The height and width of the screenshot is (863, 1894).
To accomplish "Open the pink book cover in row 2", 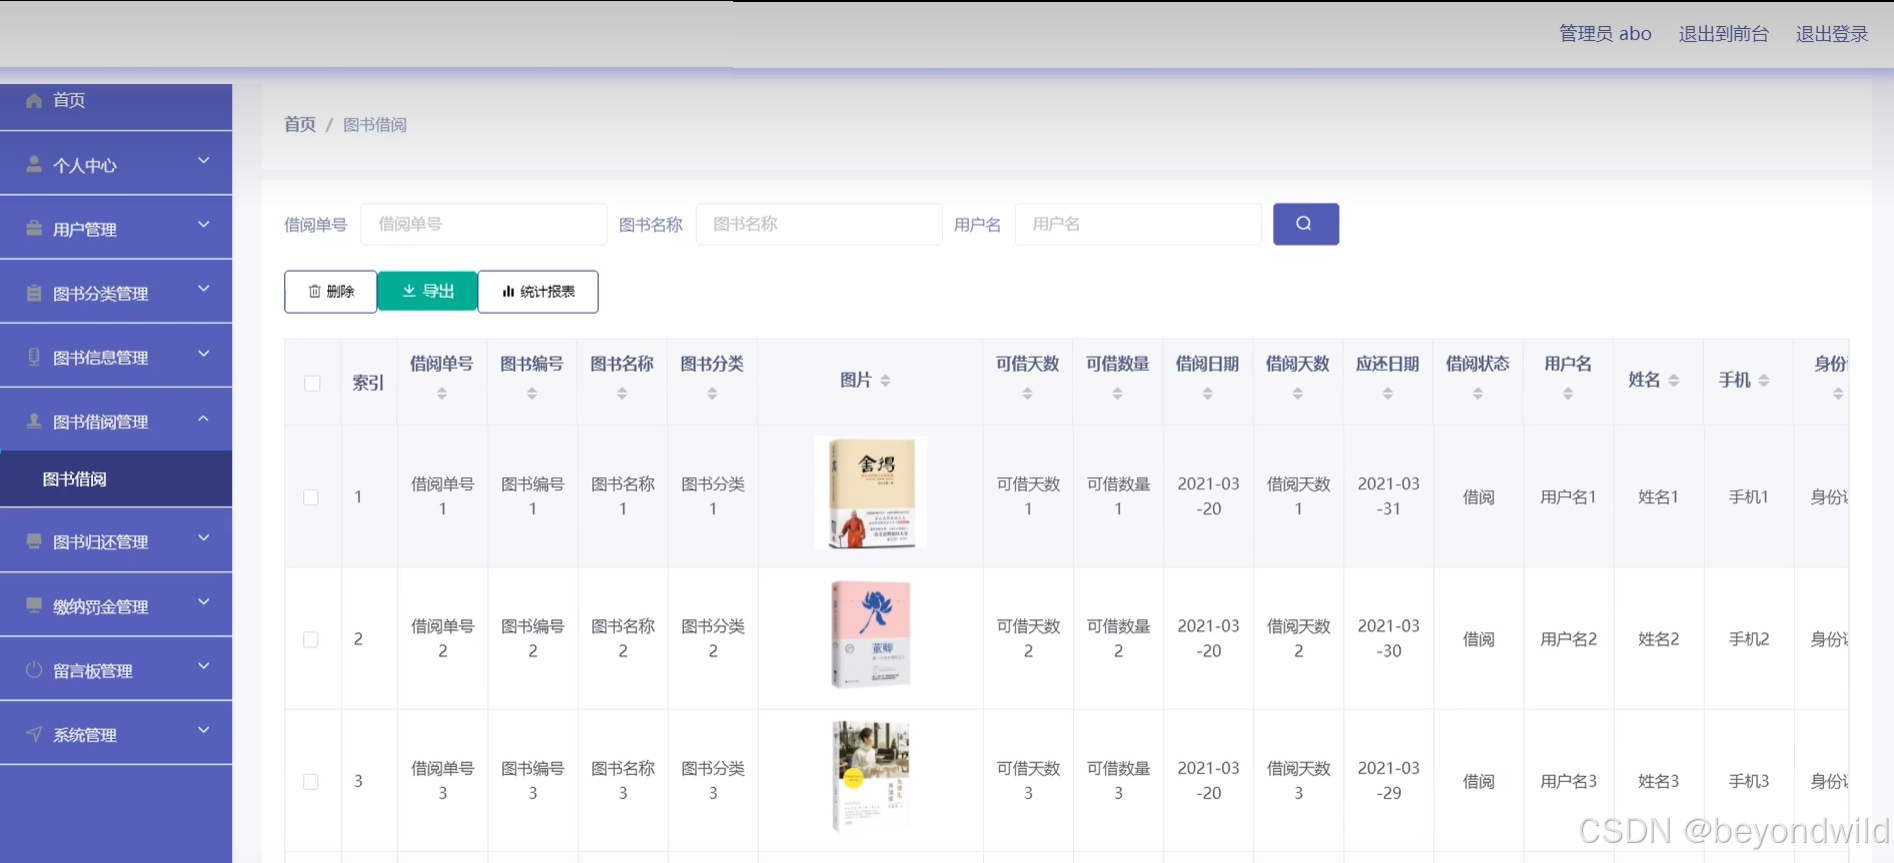I will [x=871, y=635].
